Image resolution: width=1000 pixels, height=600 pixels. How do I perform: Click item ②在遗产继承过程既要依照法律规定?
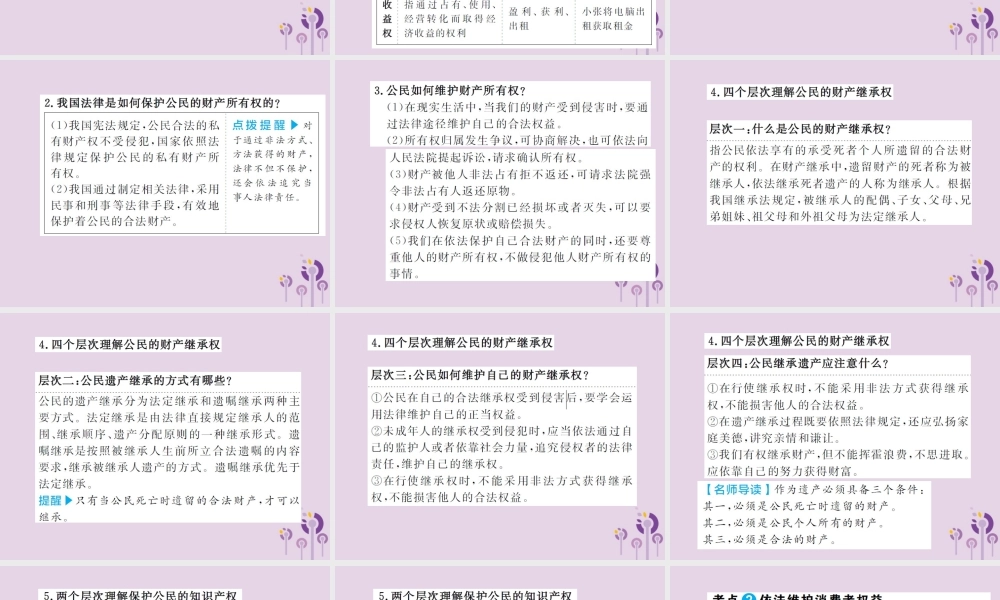pos(837,429)
